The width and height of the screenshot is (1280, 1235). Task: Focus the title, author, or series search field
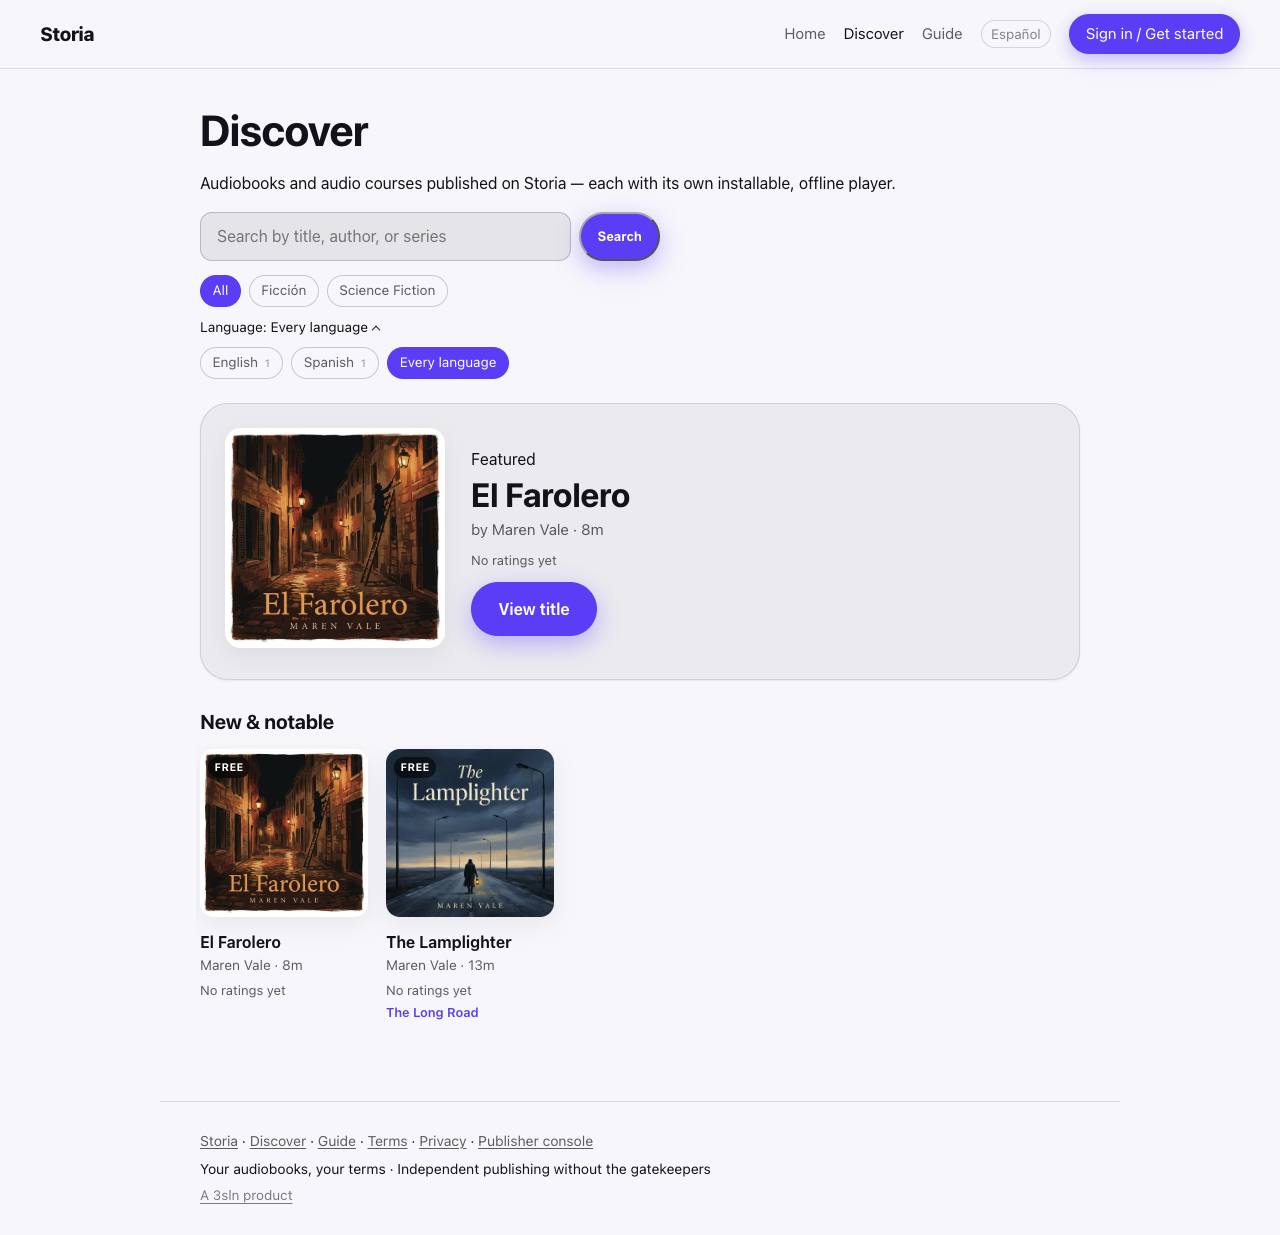[385, 236]
